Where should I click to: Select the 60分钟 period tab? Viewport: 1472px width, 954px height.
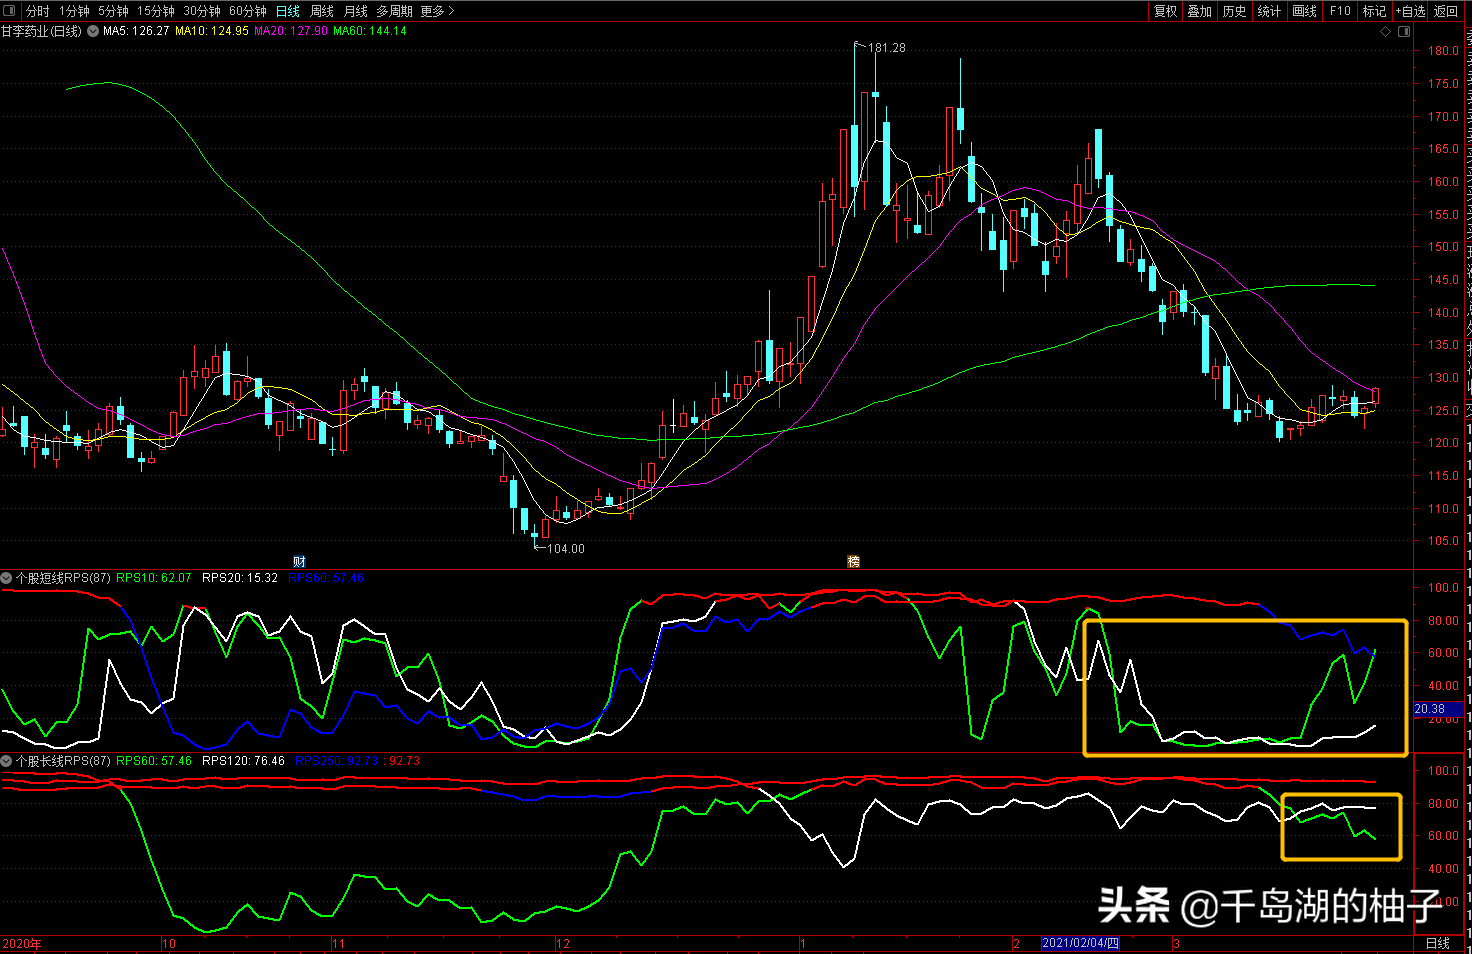point(247,11)
